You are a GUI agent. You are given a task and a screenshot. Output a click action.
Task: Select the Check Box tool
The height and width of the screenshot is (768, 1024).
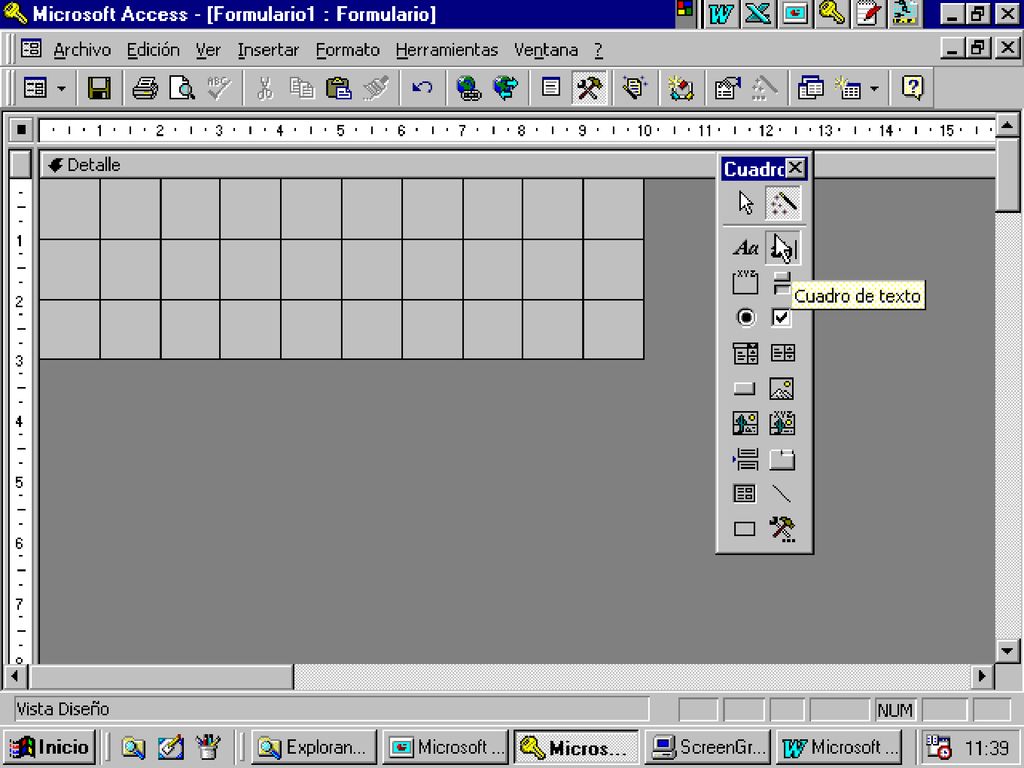[782, 317]
